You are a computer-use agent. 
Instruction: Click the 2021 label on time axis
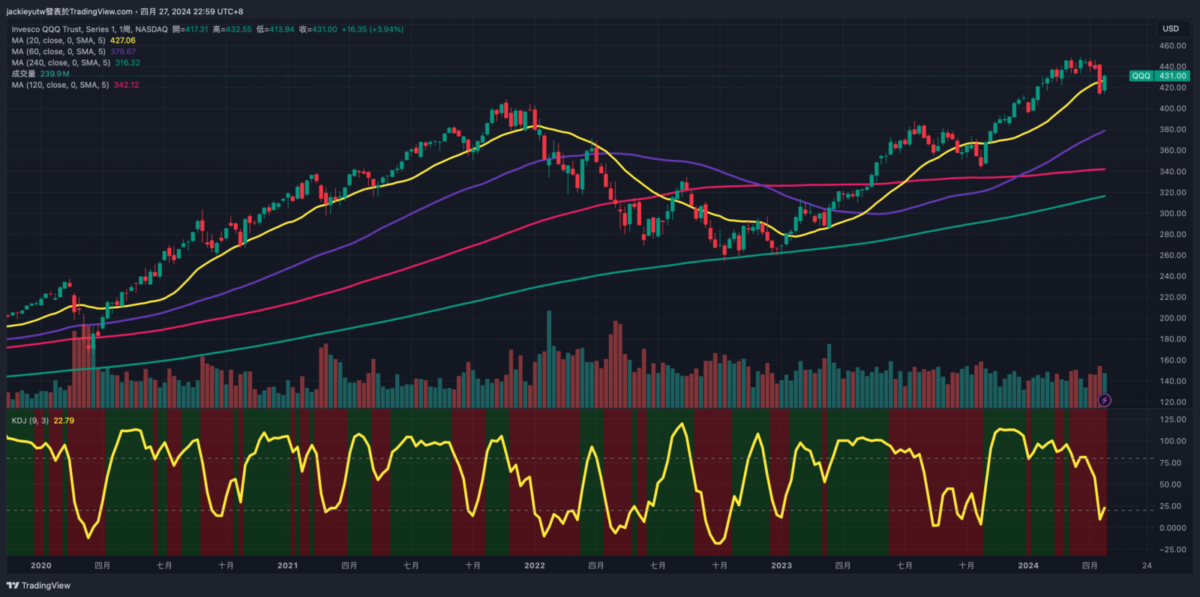click(x=288, y=566)
